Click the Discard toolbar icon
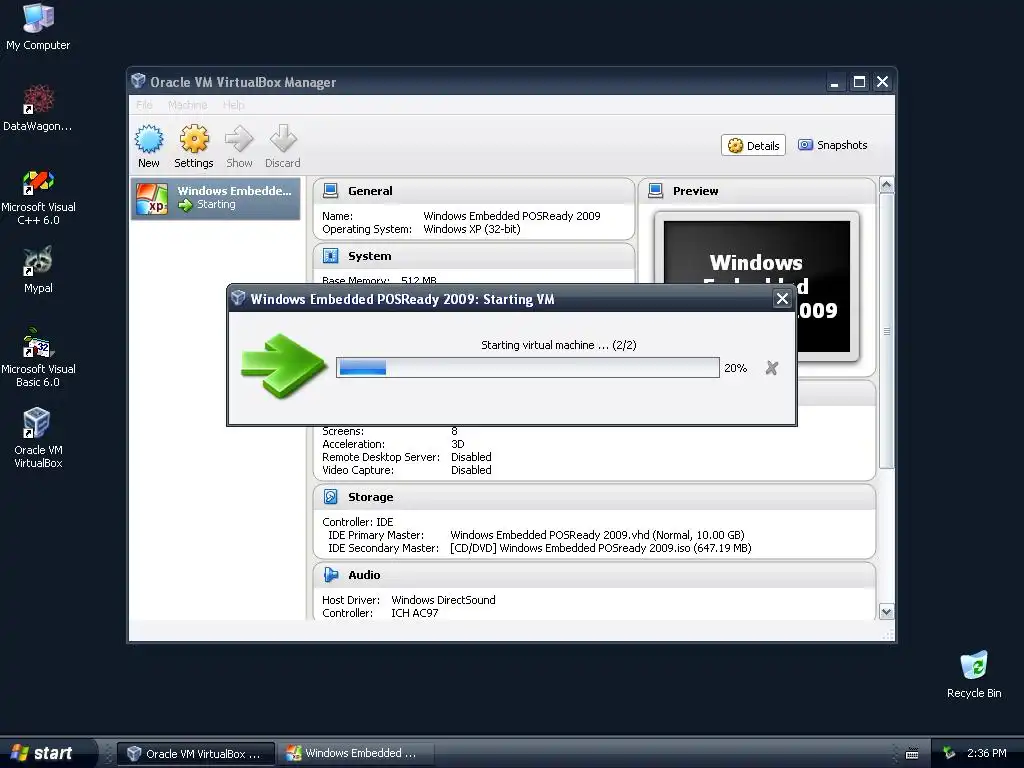 click(283, 139)
